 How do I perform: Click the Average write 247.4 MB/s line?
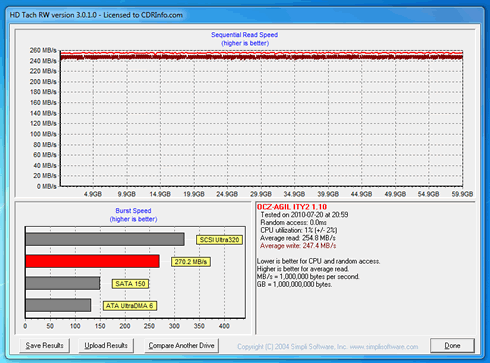coord(298,246)
